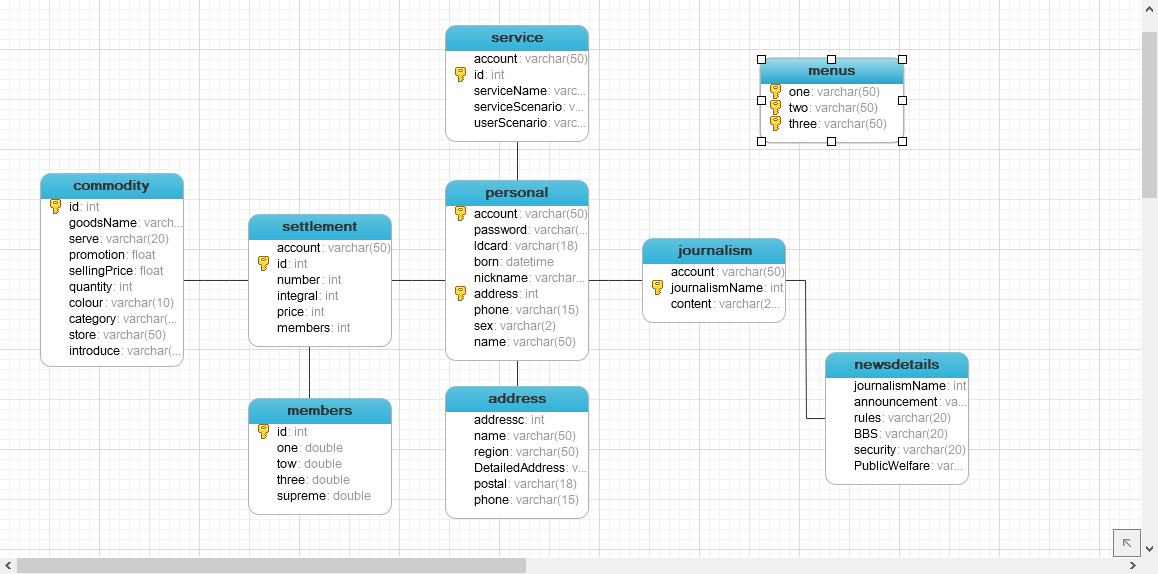Click the scroll down arrow
Screen dimensions: 1158x574
(x=1150, y=549)
